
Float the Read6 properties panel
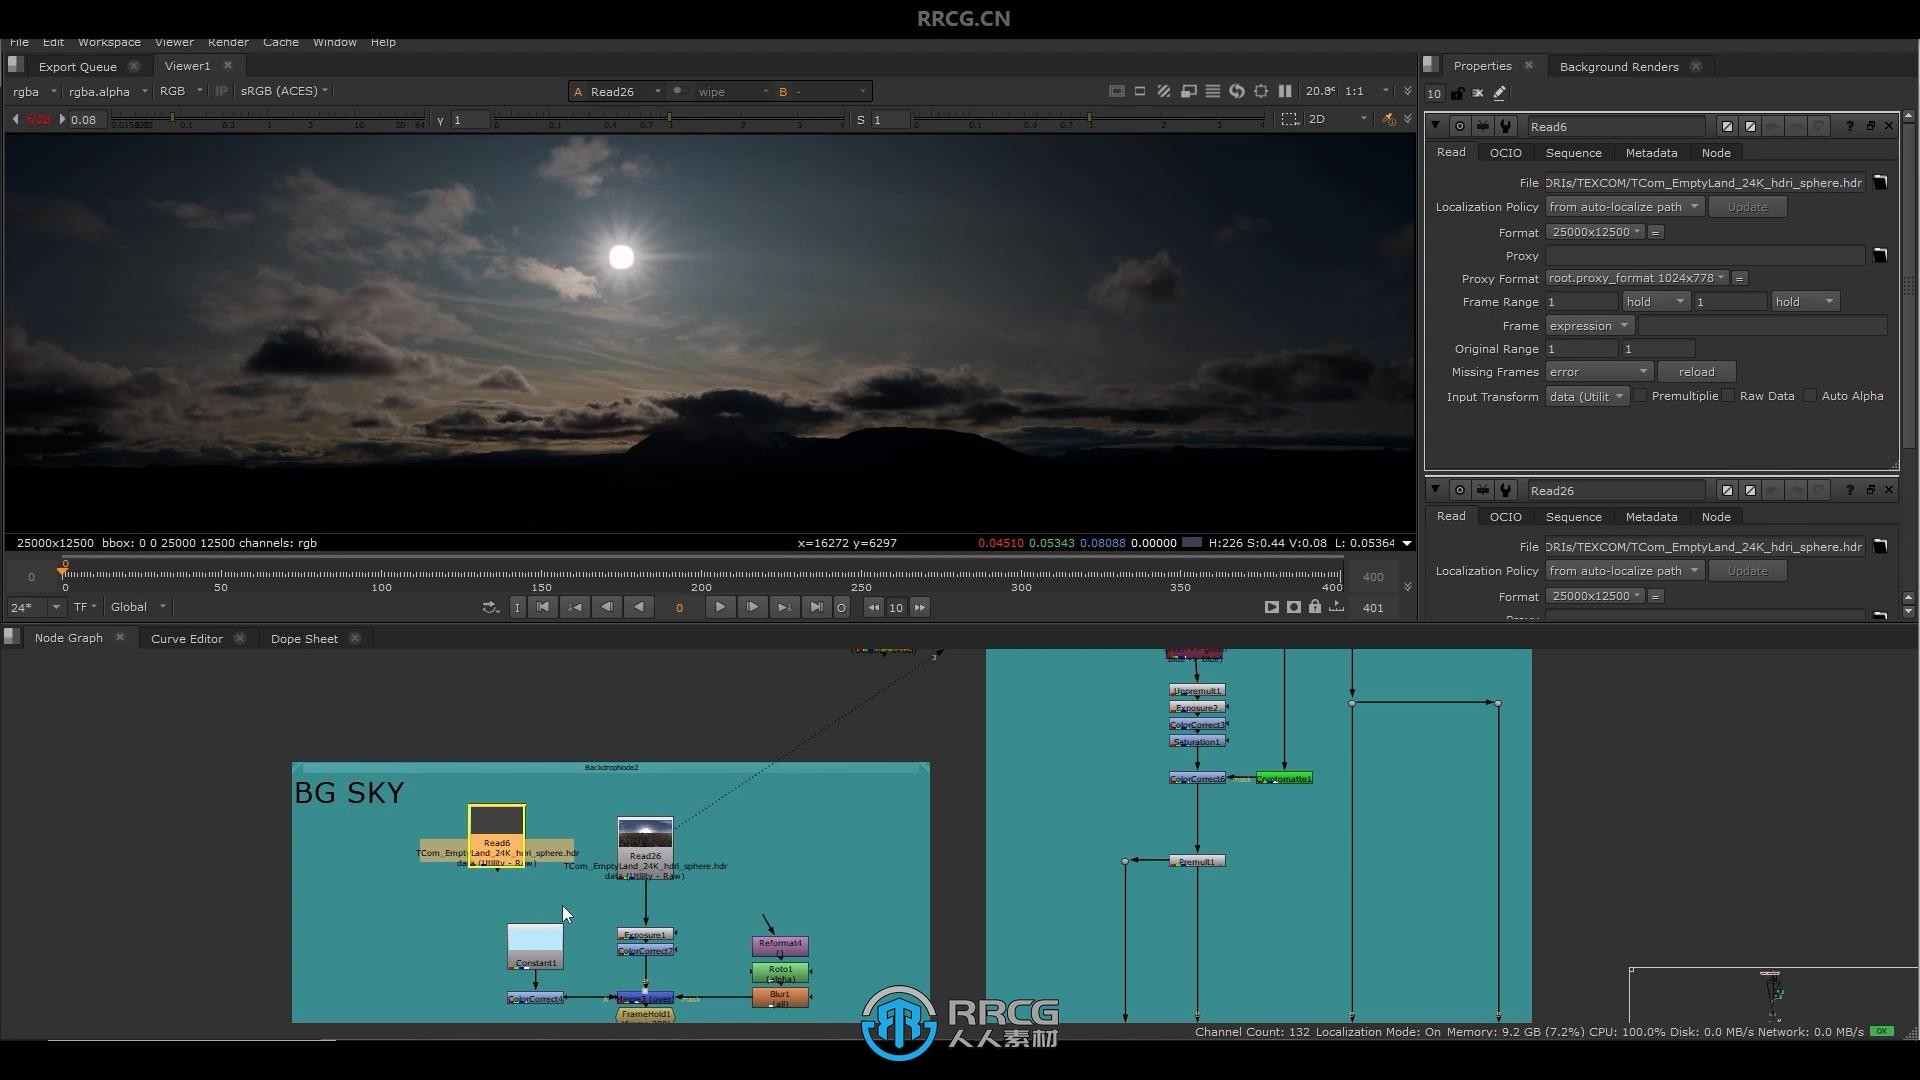pyautogui.click(x=1870, y=126)
